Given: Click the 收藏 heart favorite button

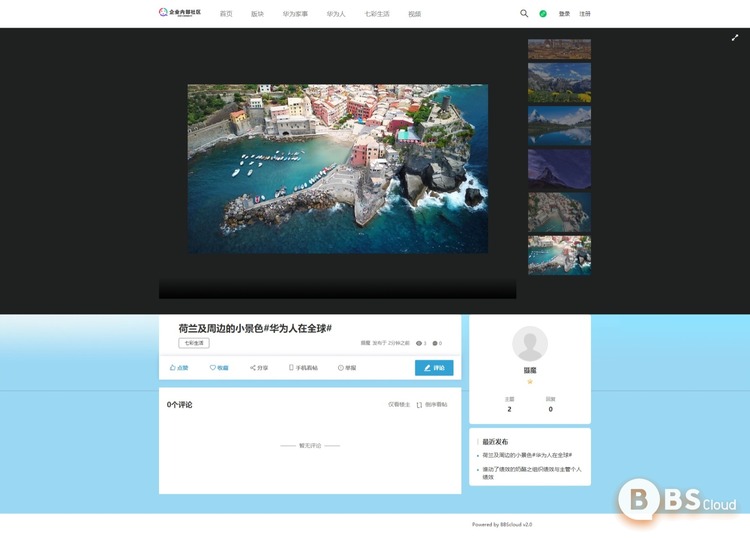Looking at the screenshot, I should 219,368.
